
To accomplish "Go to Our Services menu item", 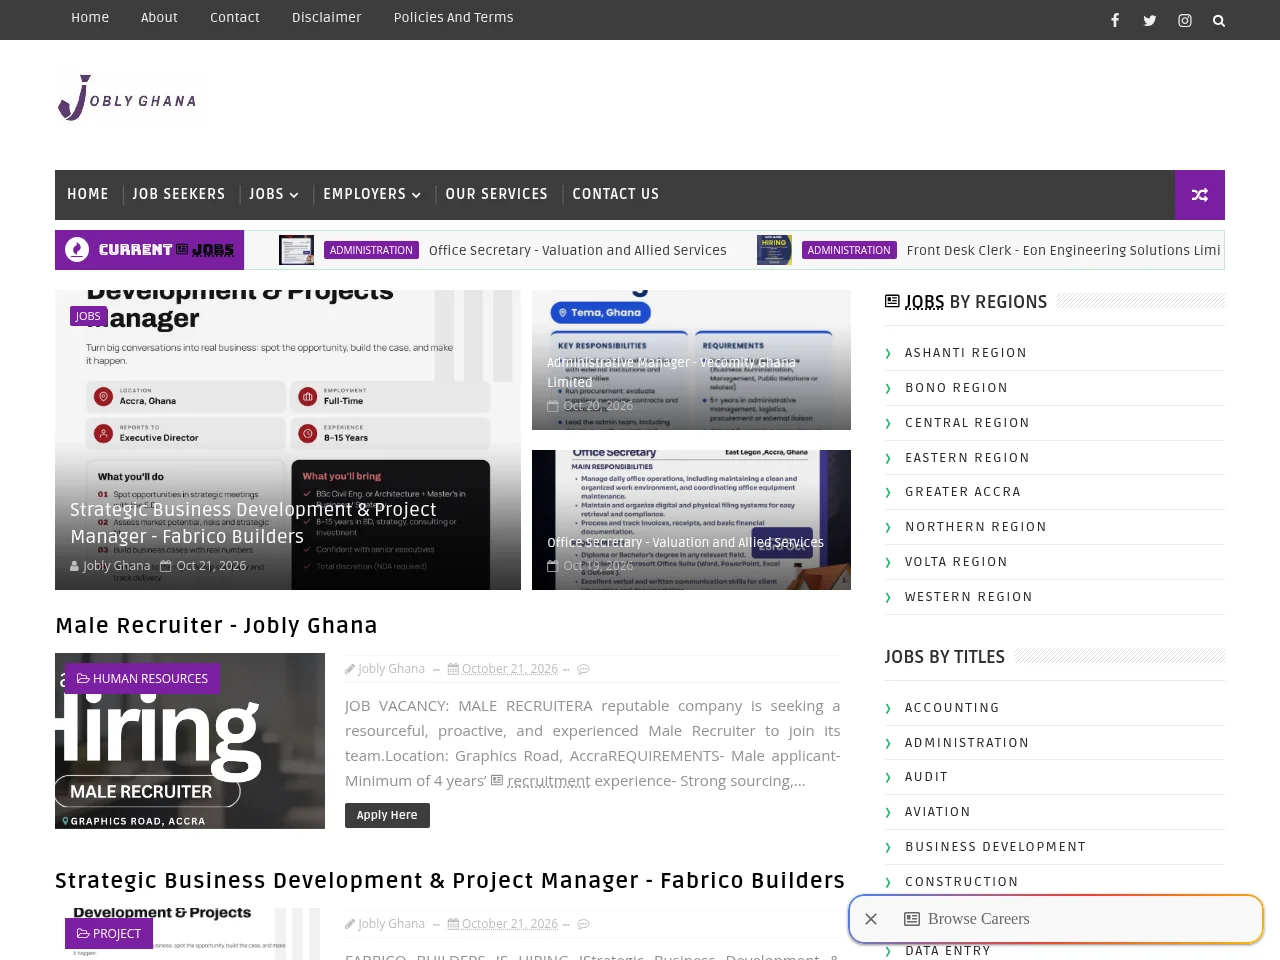I will click(497, 194).
